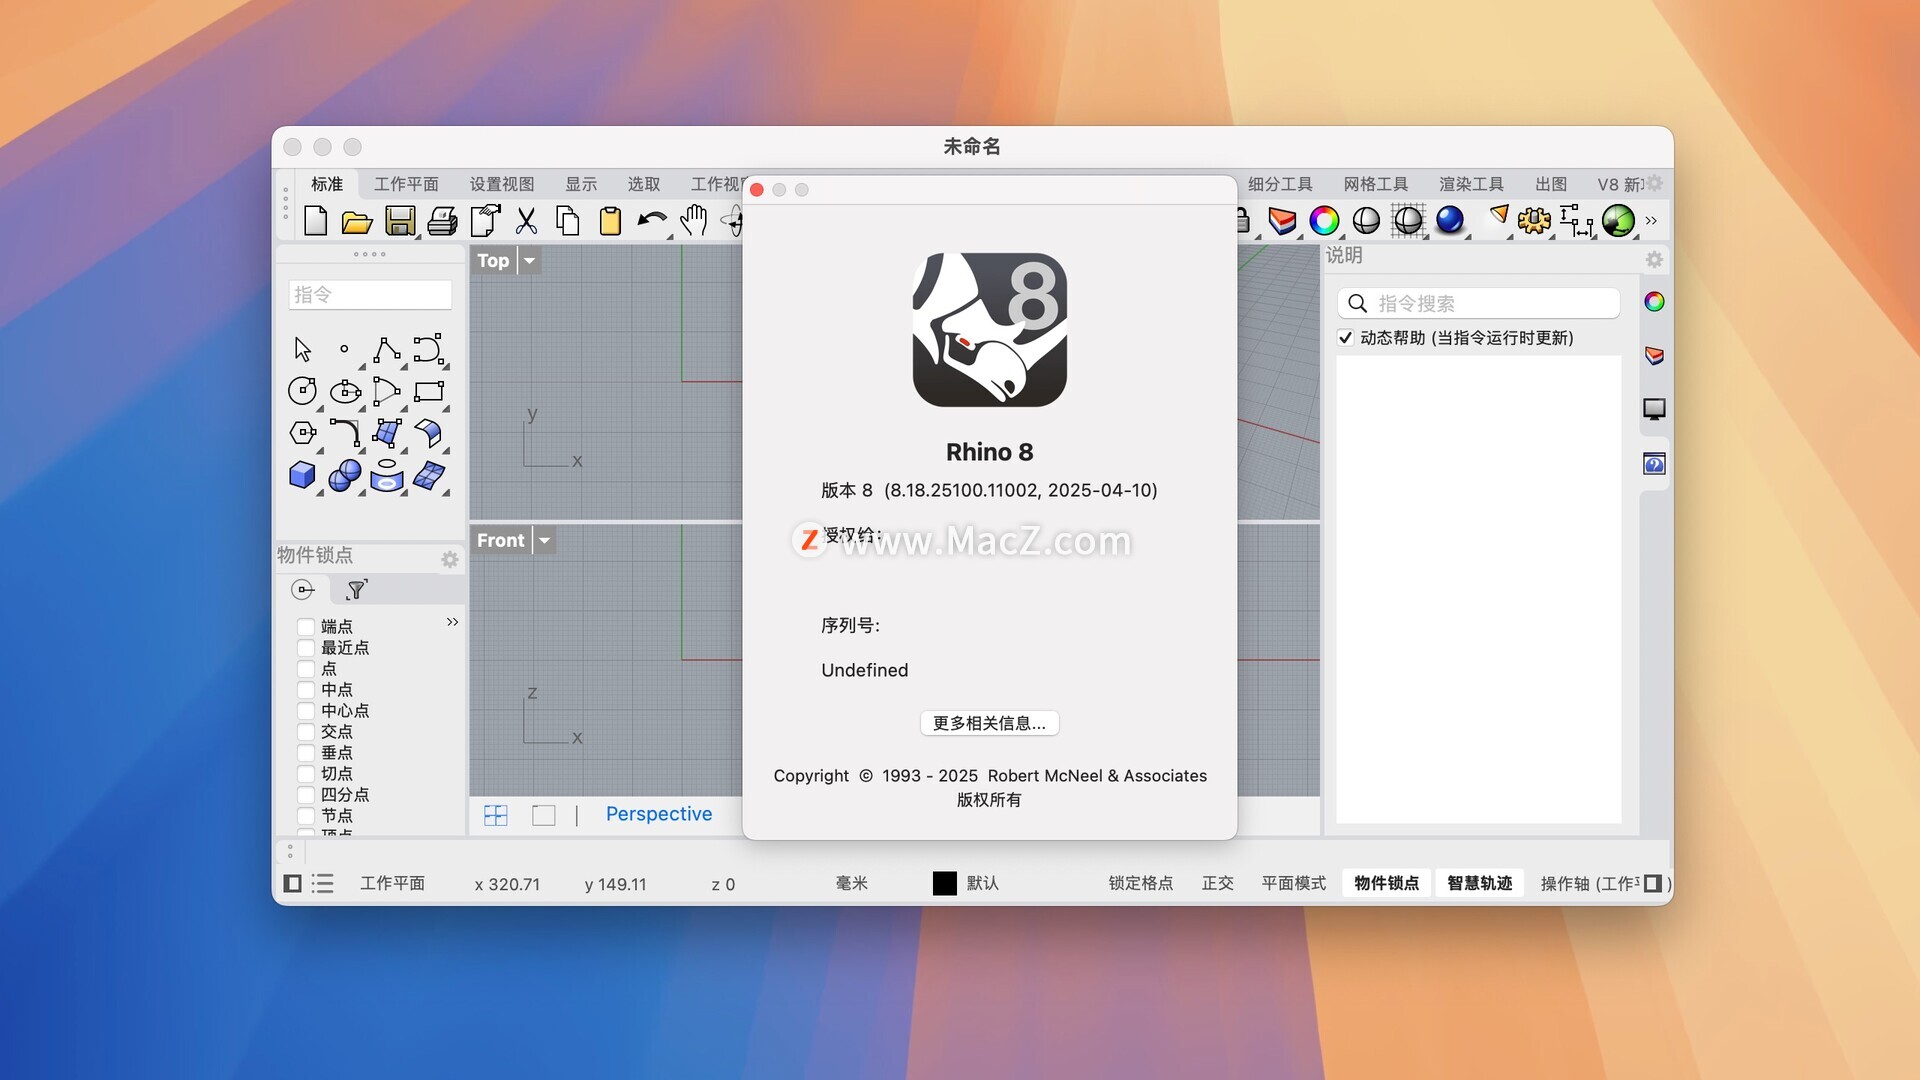This screenshot has height=1080, width=1920.
Task: Open 说明 panel gear menu
Action: click(x=1654, y=260)
